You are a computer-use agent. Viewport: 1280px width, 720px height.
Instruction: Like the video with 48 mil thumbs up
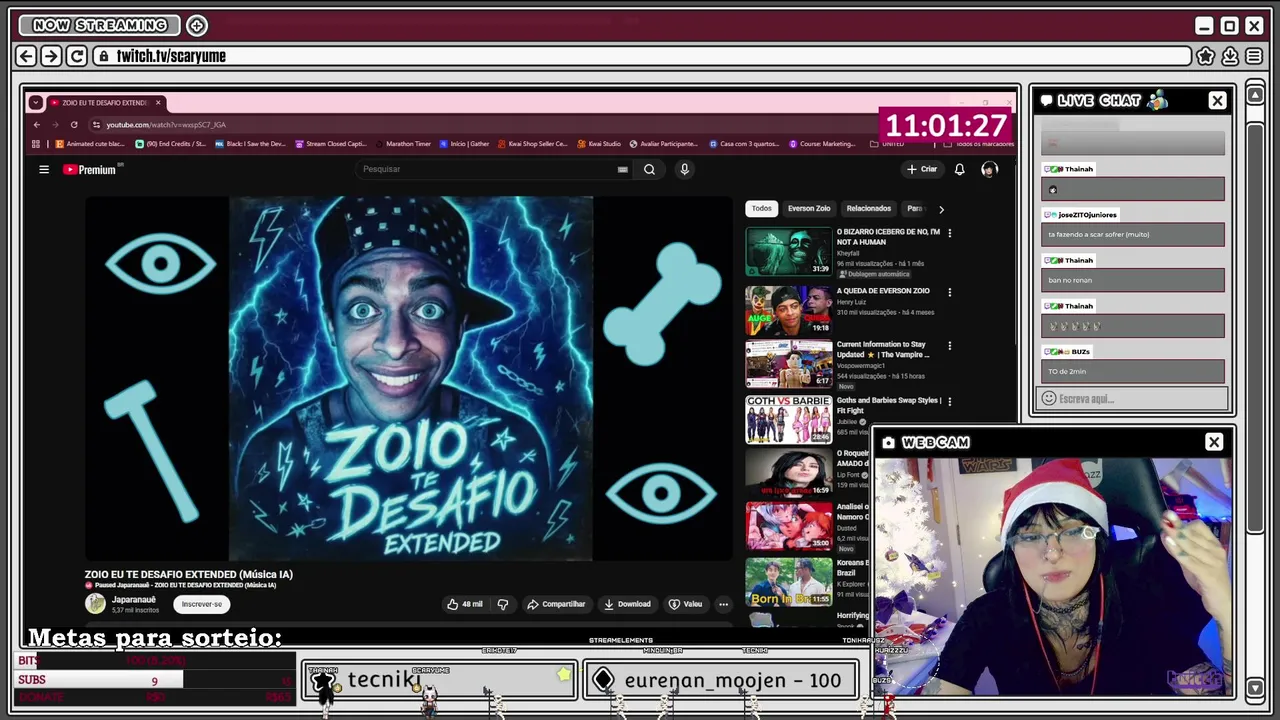tap(465, 604)
